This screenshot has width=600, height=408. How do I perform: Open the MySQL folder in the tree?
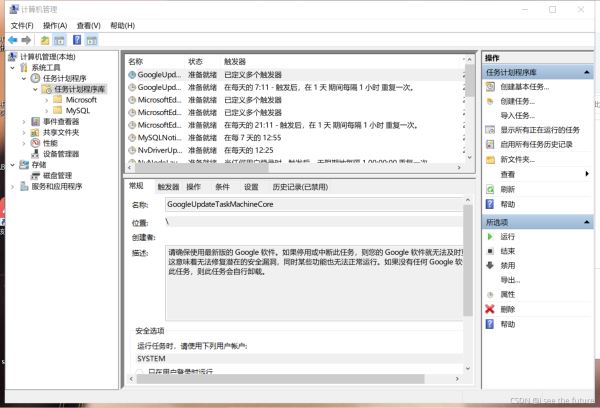click(78, 110)
